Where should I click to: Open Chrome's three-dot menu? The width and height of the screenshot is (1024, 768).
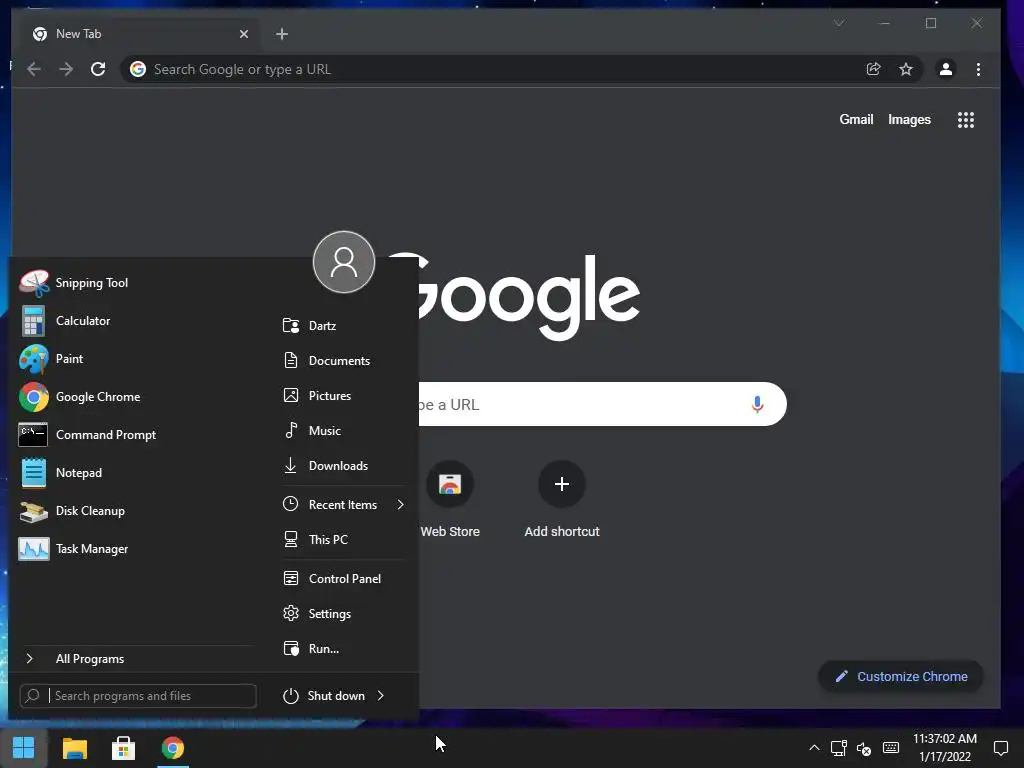tap(978, 69)
